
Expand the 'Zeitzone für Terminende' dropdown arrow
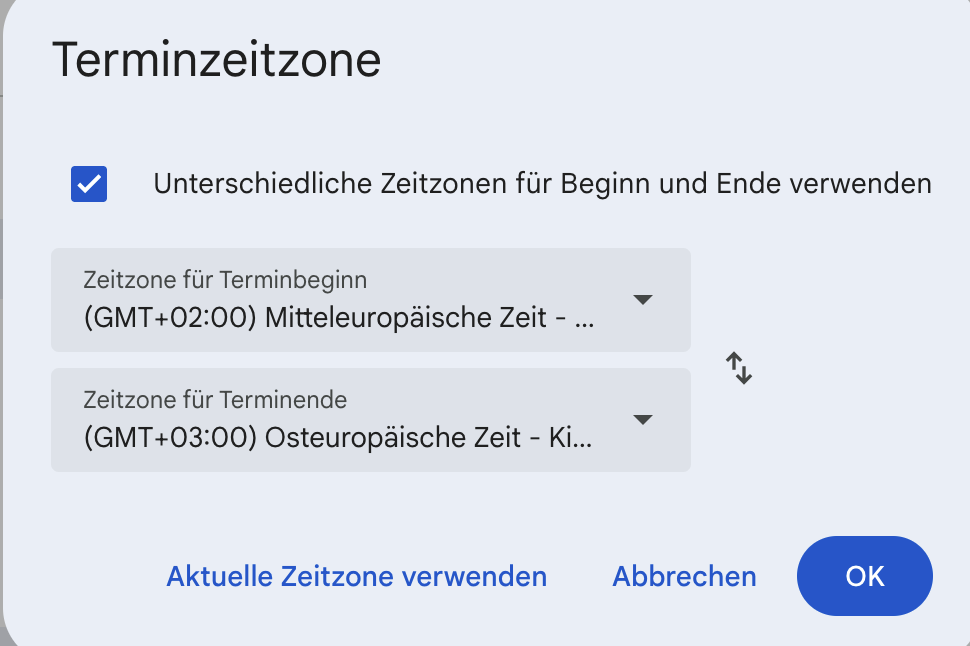click(x=643, y=420)
